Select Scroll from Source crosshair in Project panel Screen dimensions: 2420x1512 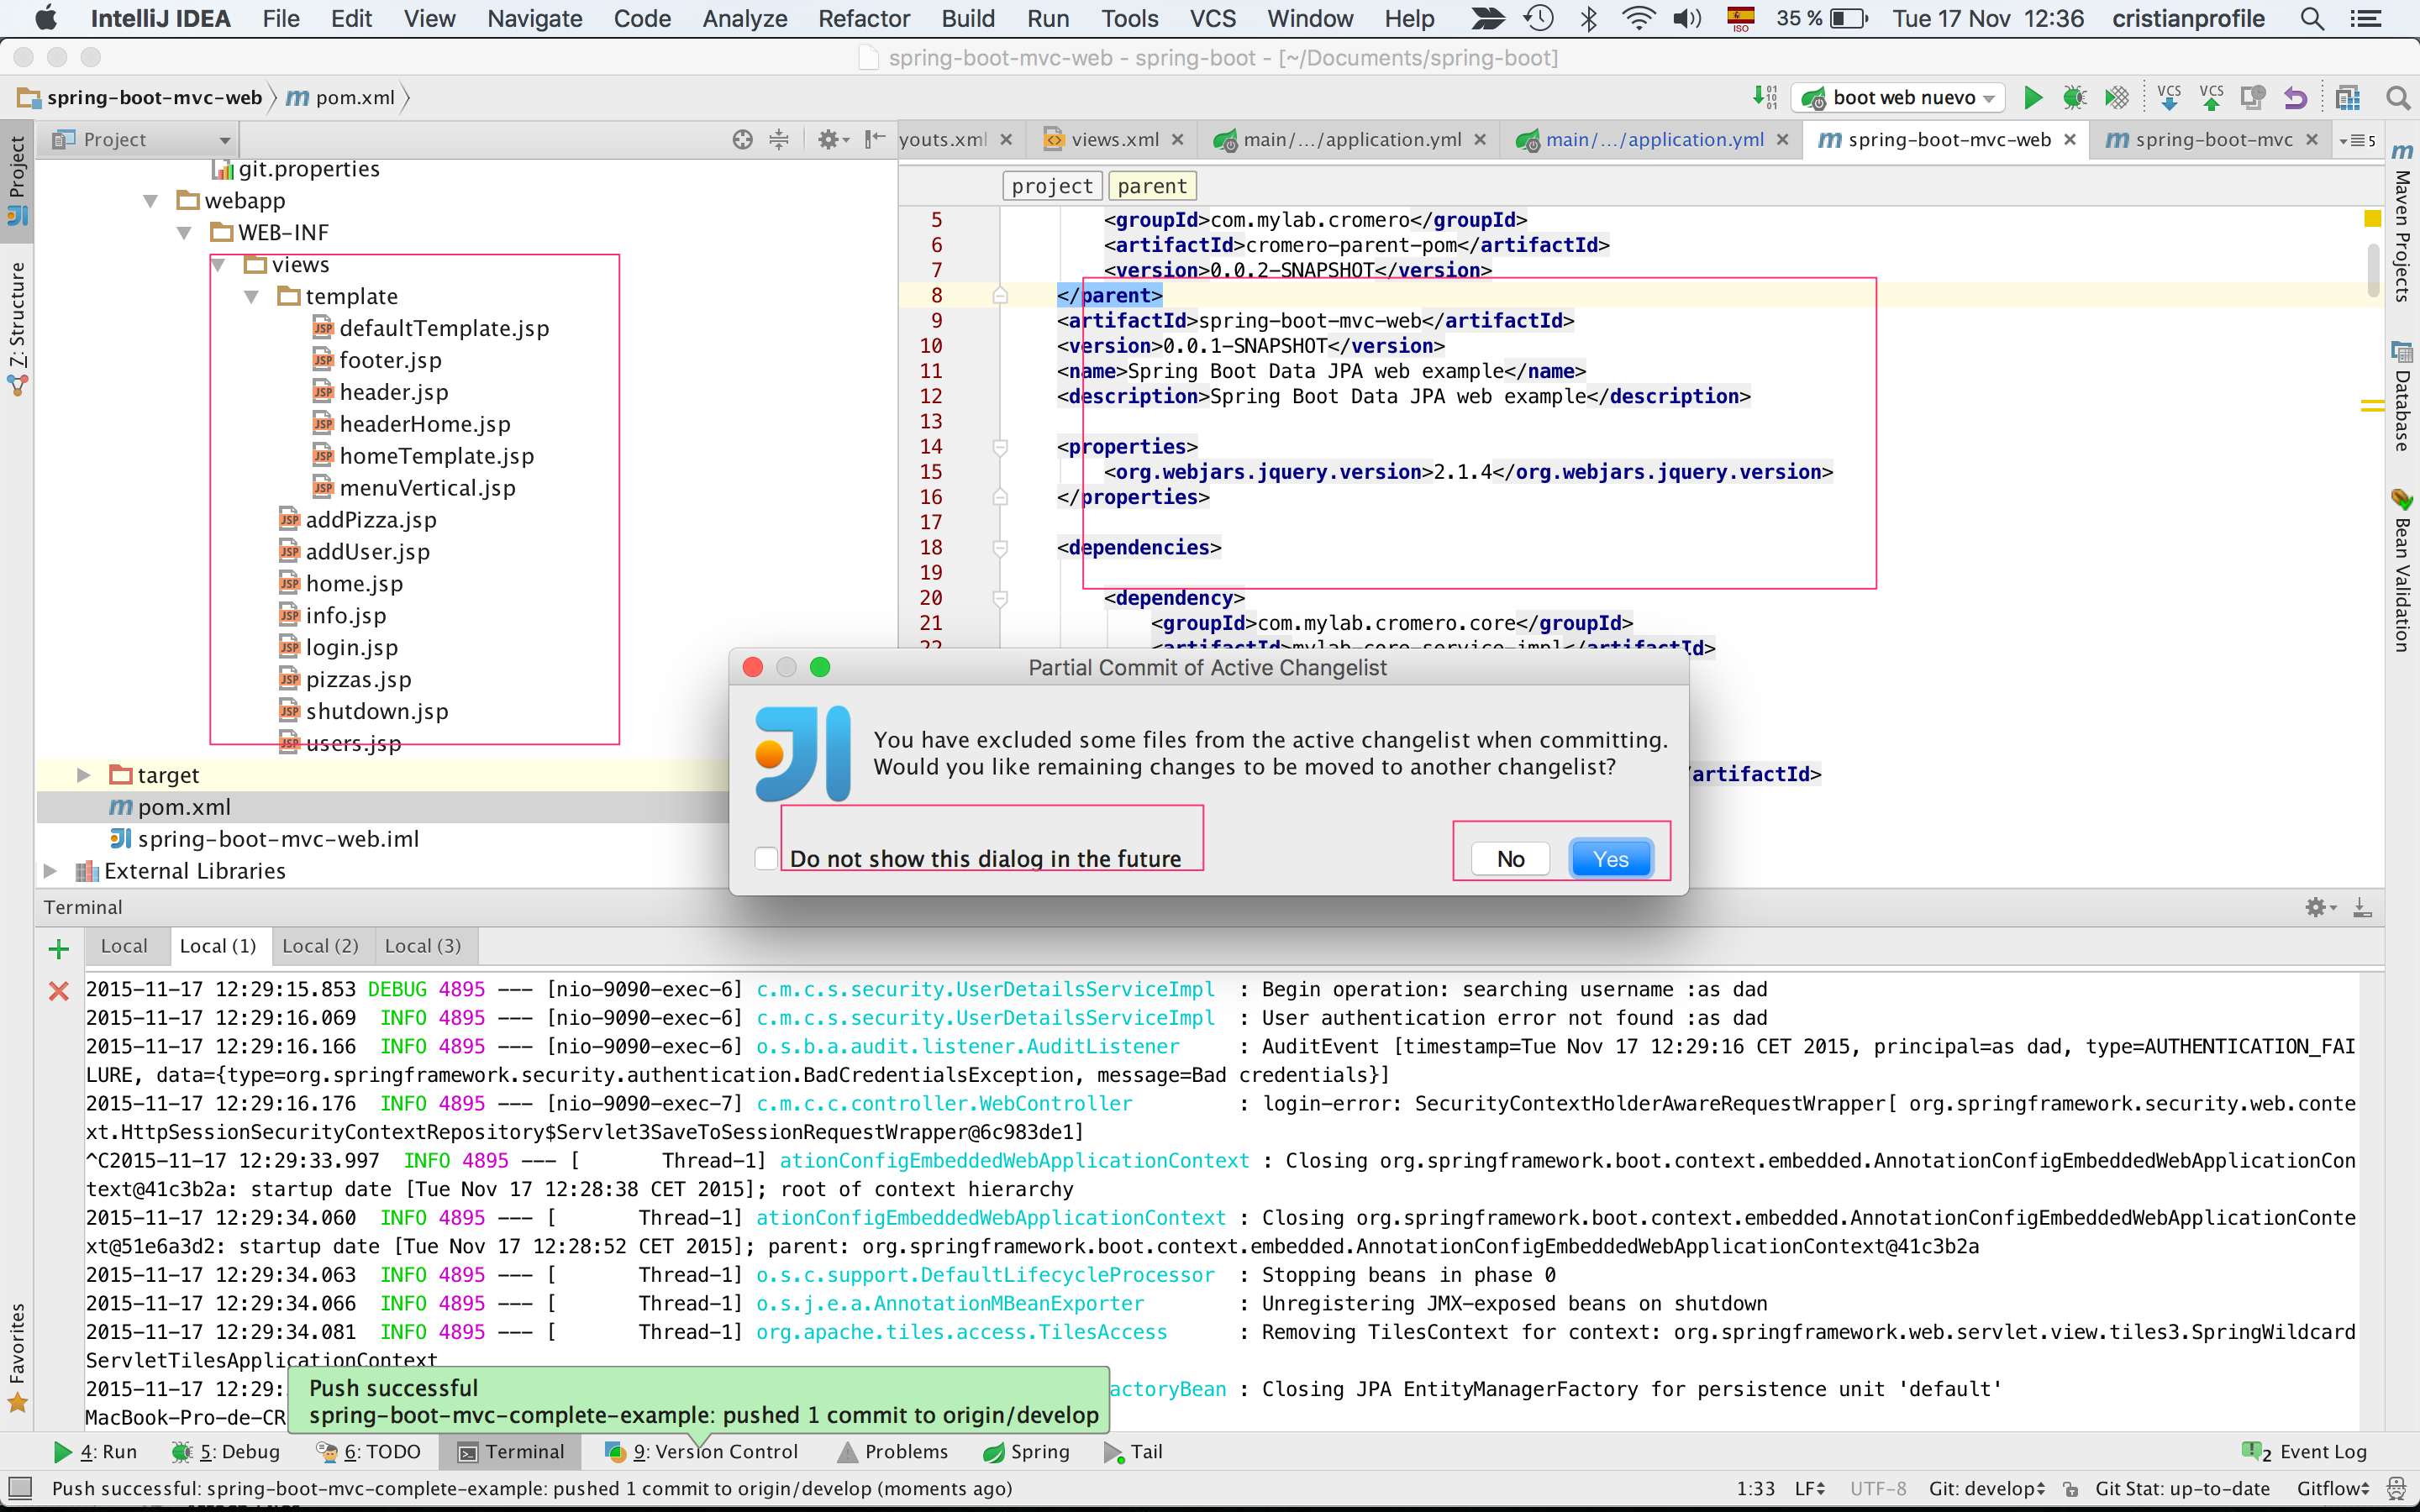[742, 139]
